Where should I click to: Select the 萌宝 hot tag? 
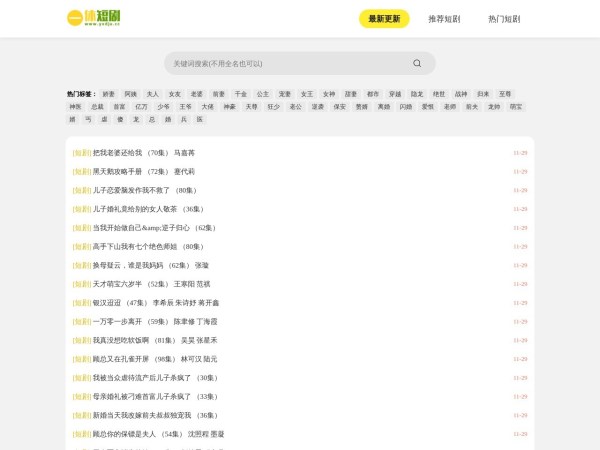click(x=516, y=106)
